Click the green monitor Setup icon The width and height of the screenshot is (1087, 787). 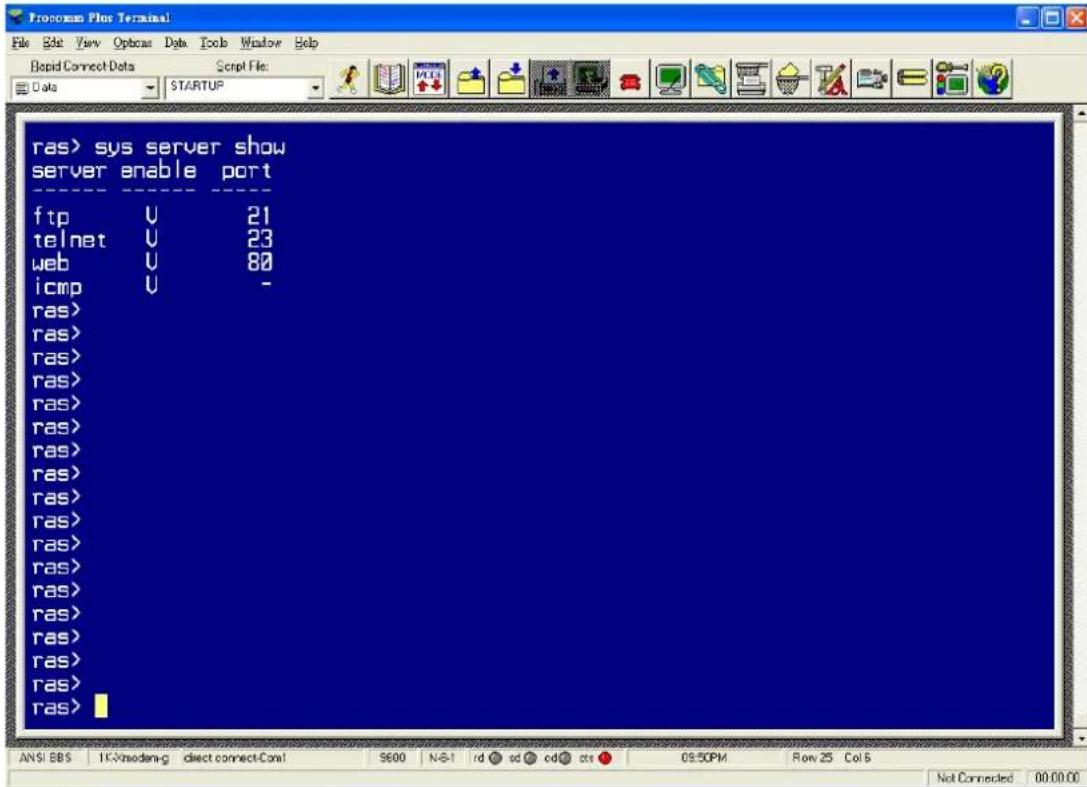[670, 79]
